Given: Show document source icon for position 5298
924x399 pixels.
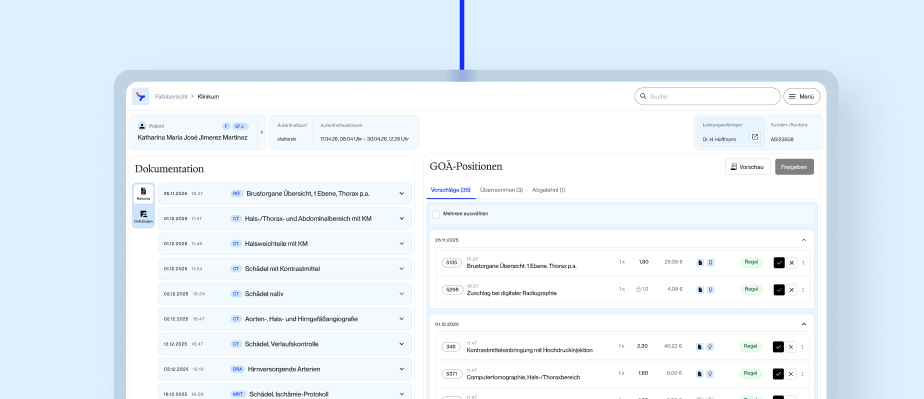Looking at the screenshot, I should 700,289.
